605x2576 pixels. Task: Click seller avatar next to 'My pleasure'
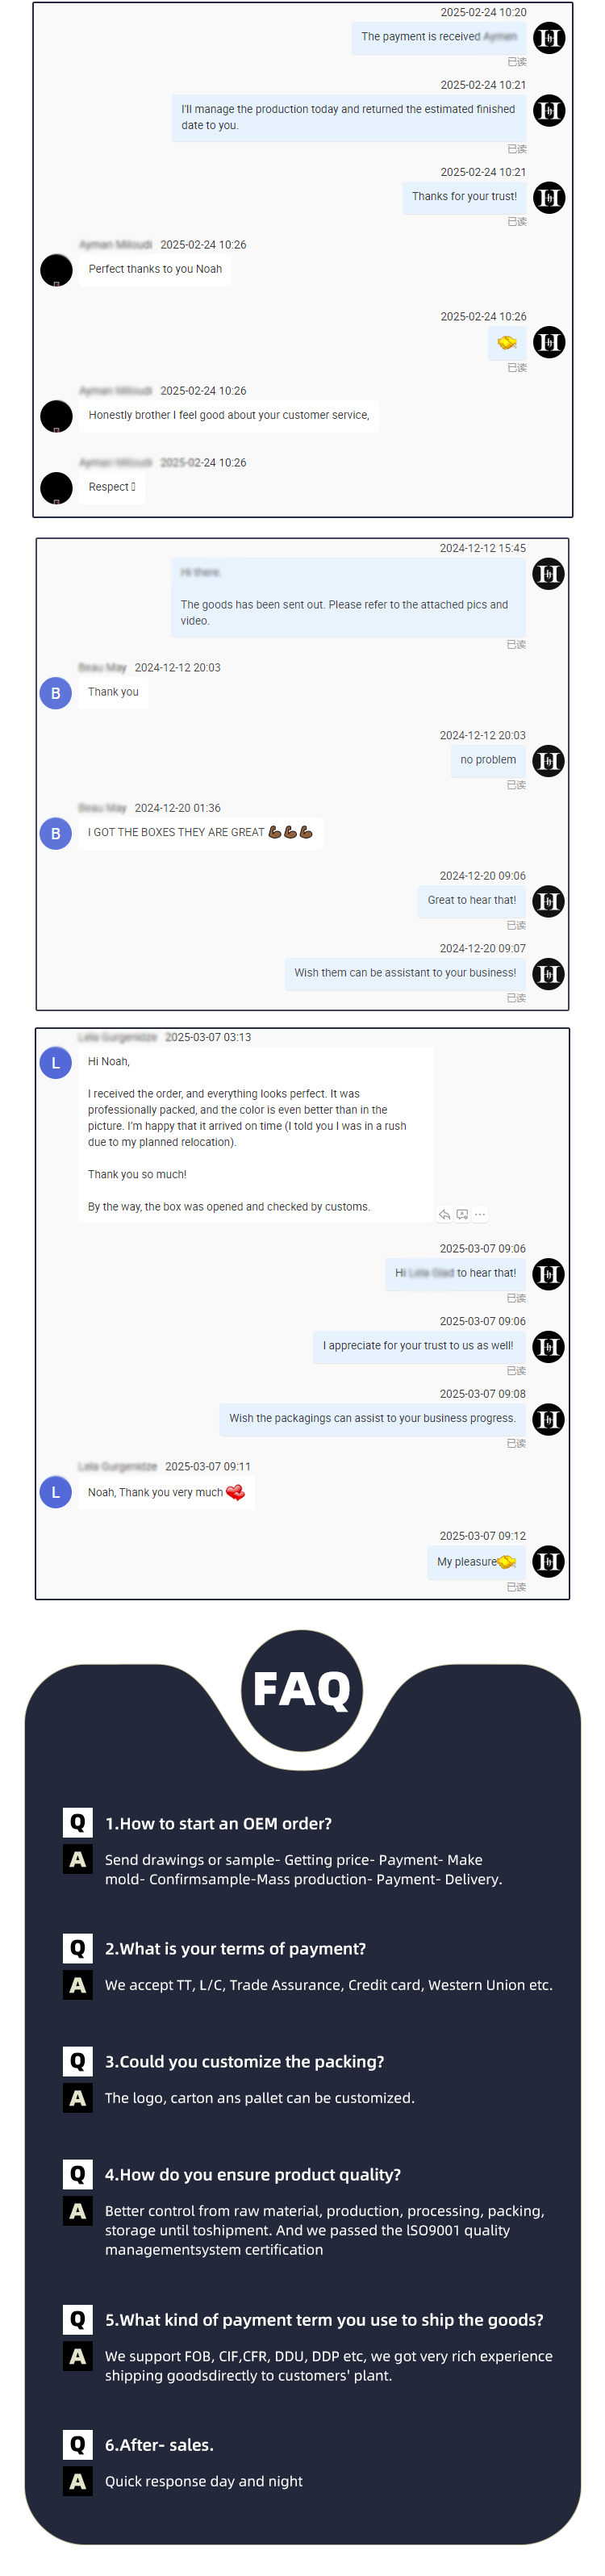[x=549, y=1561]
